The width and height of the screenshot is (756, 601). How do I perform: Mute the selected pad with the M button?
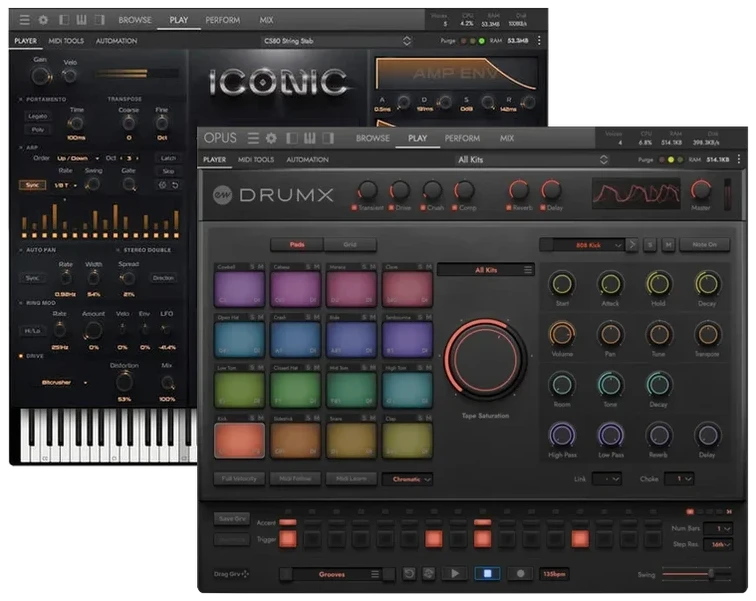[x=668, y=245]
